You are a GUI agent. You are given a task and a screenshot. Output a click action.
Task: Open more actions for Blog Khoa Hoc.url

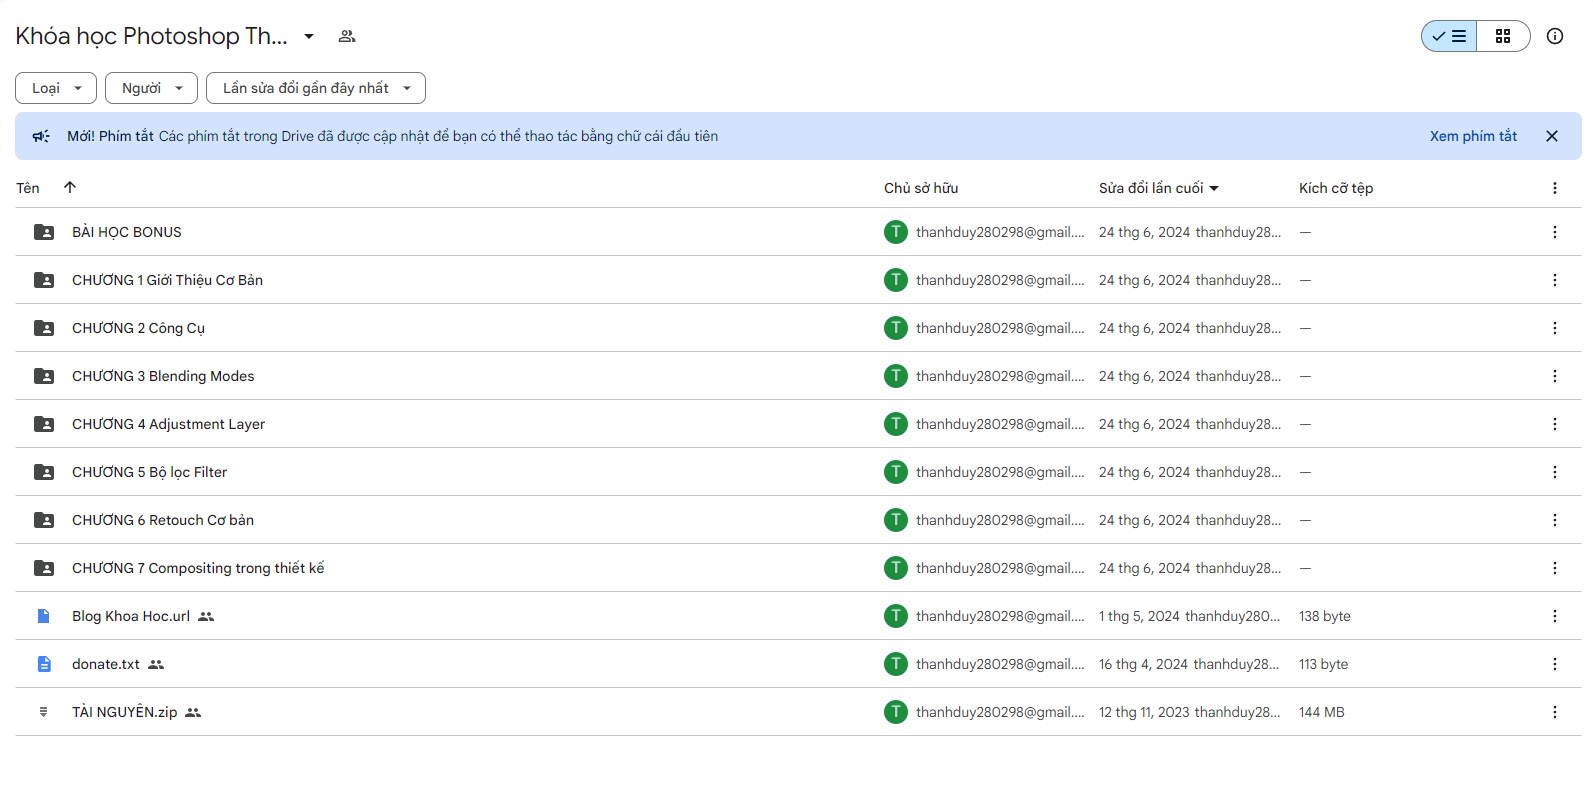[x=1555, y=616]
